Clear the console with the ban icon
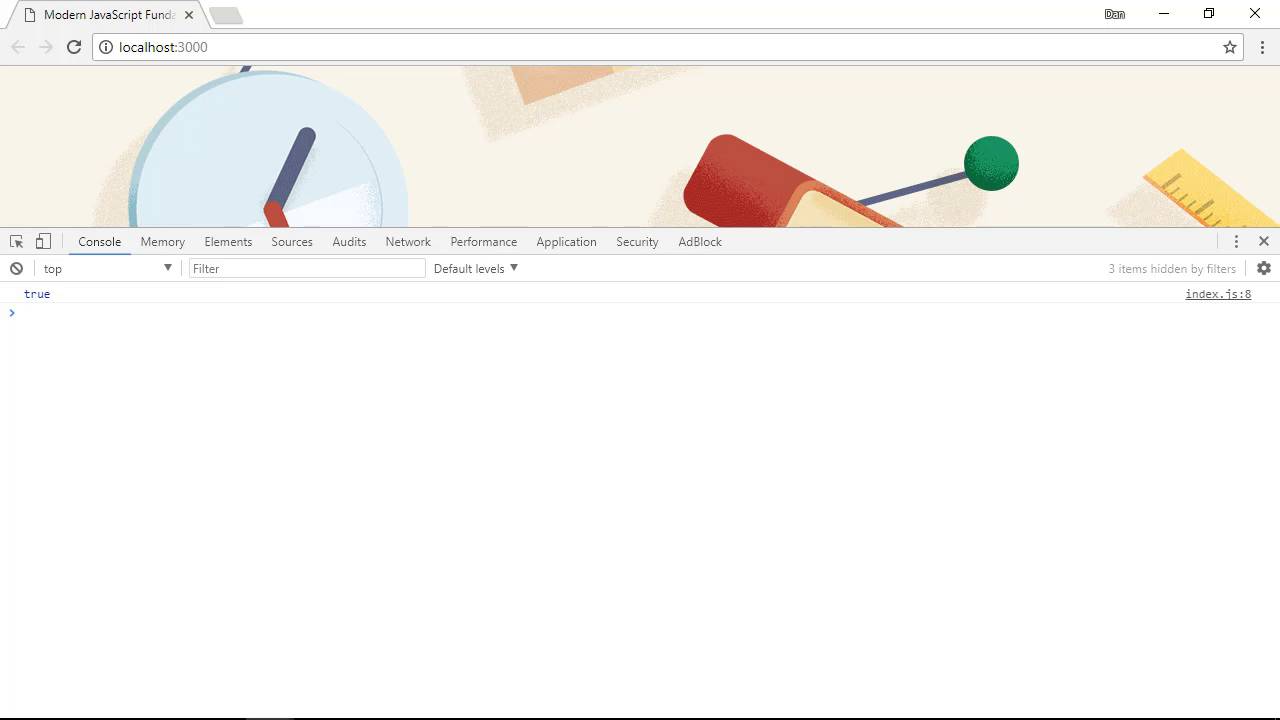Viewport: 1280px width, 720px height. (16, 268)
